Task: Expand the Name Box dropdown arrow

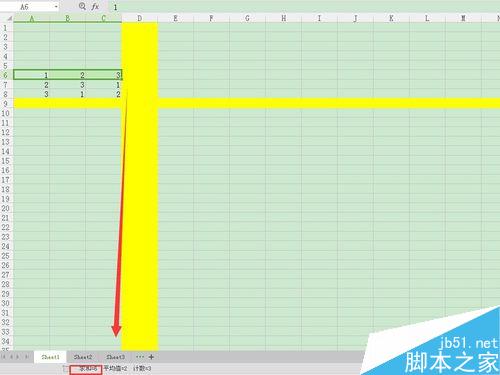Action: [56, 7]
